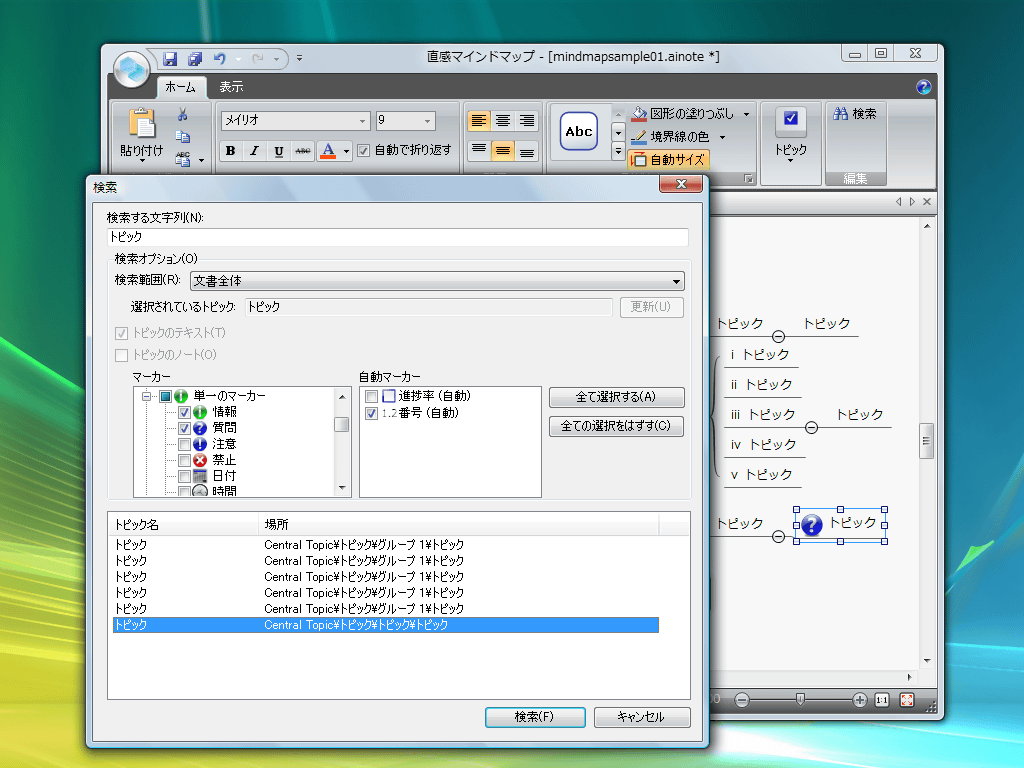
Task: Open 図形の塗りつぶし dropdown arrow
Action: click(746, 114)
